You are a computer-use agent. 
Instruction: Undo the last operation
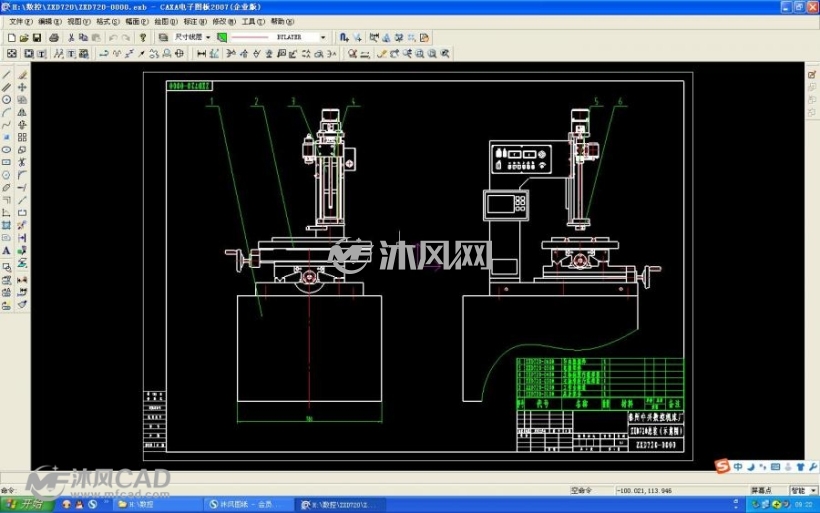click(x=113, y=38)
